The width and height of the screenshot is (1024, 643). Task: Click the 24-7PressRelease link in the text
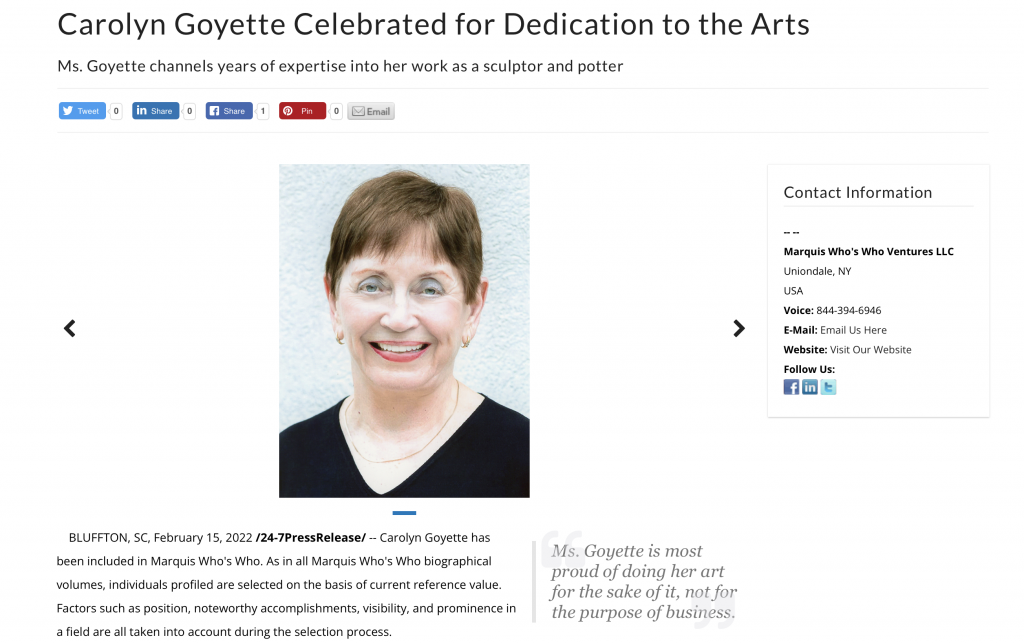[x=311, y=538]
